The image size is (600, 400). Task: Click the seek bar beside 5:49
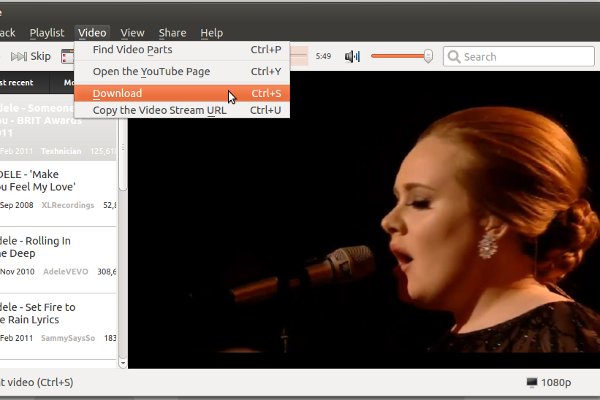[299, 56]
